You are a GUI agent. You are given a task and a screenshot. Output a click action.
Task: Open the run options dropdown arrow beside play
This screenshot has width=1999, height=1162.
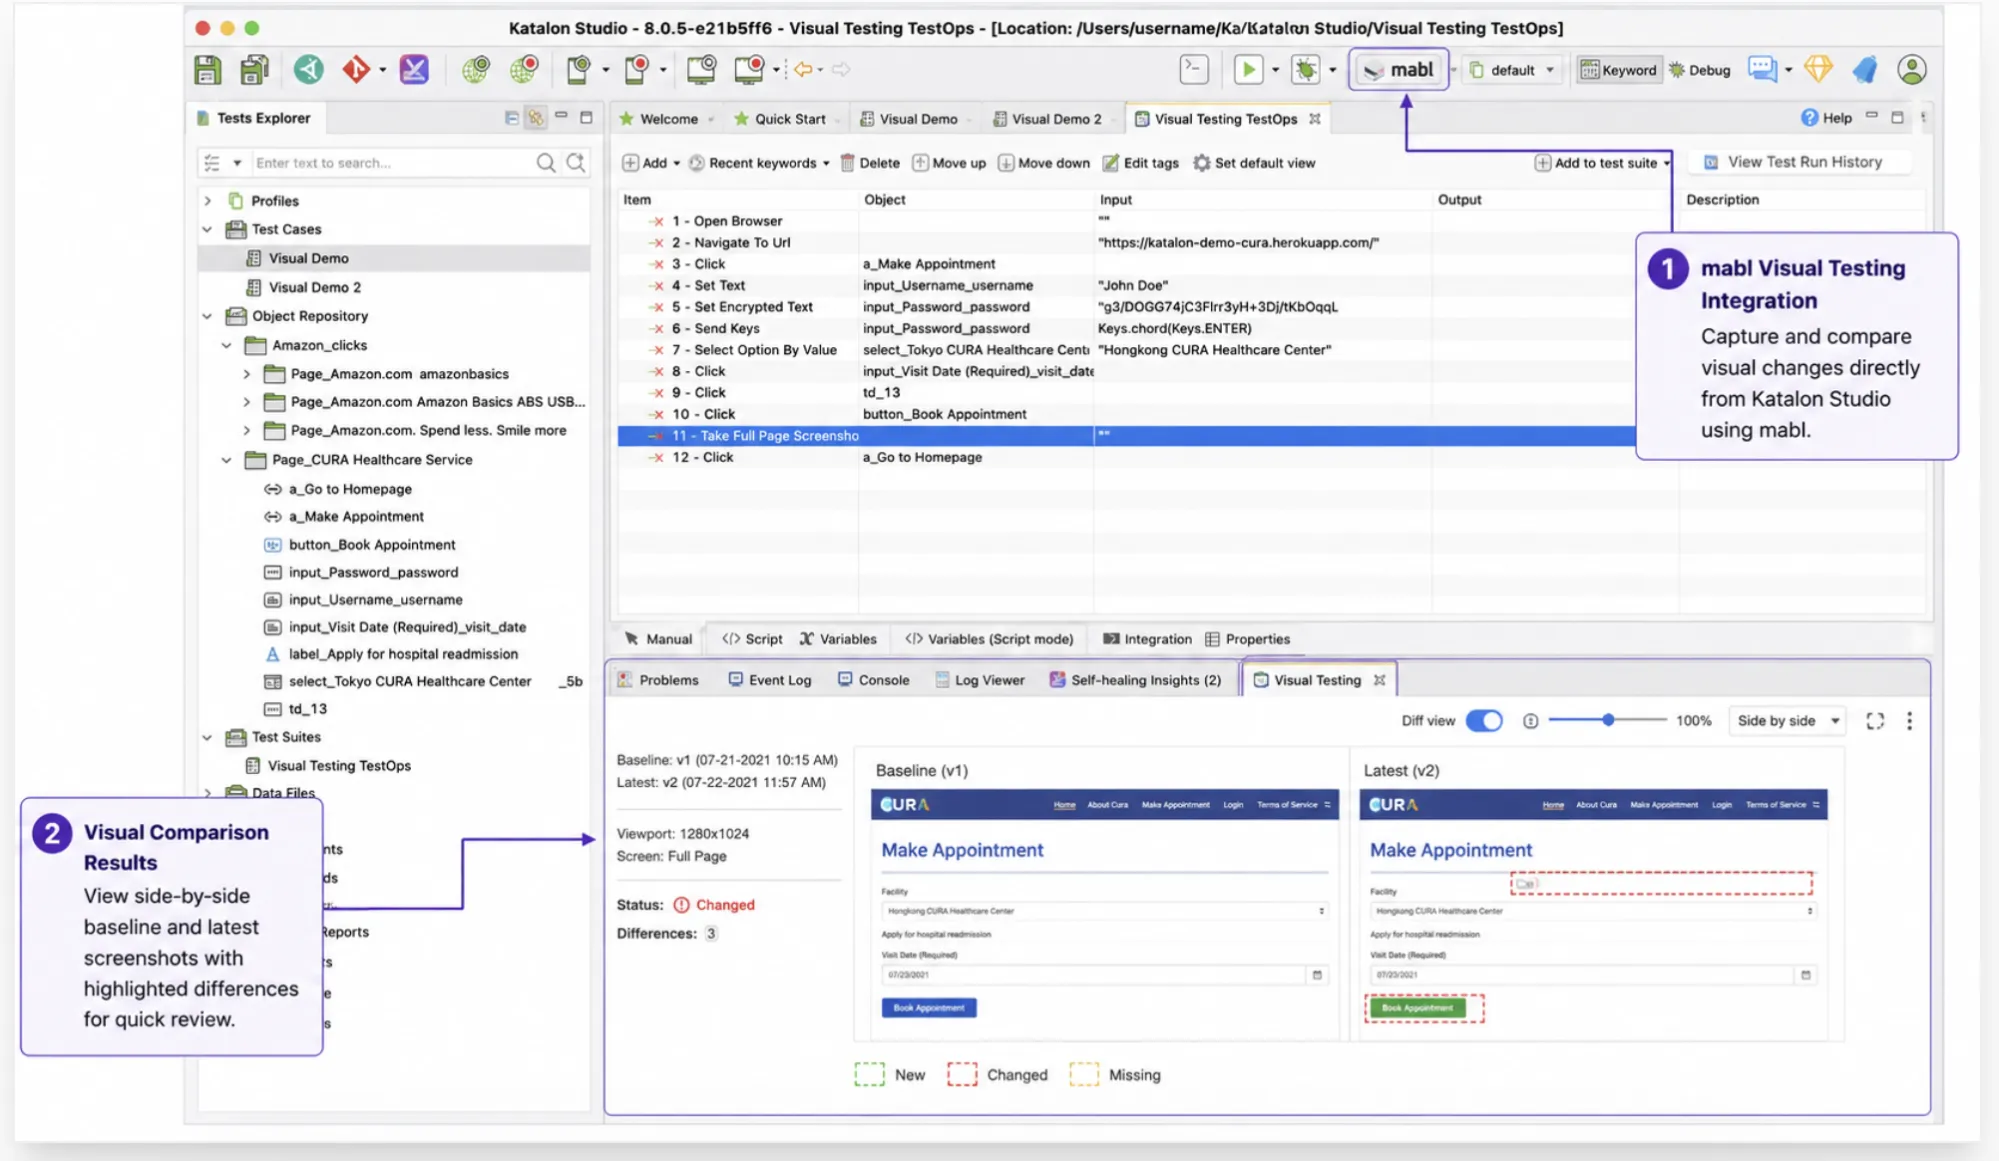tap(1275, 70)
